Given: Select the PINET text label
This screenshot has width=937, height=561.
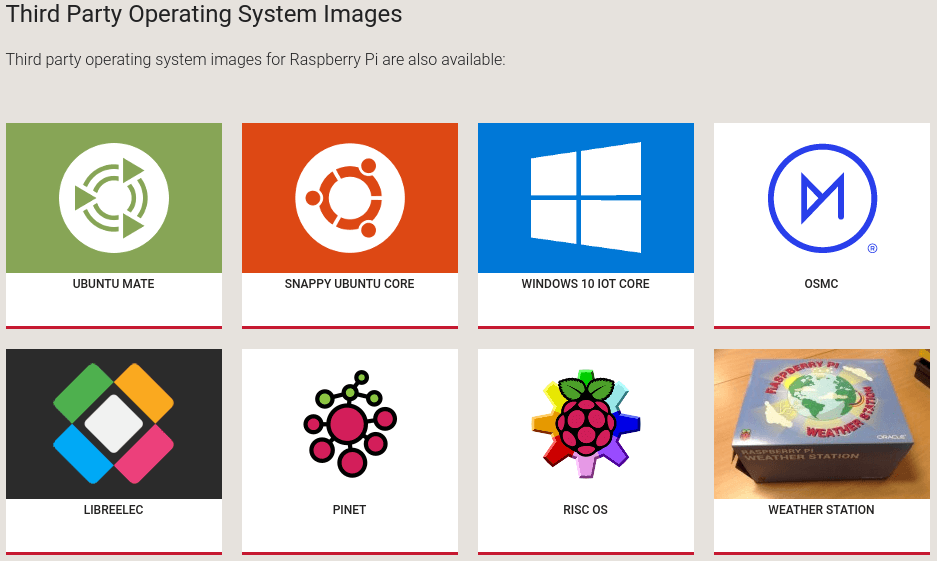Looking at the screenshot, I should [x=350, y=510].
